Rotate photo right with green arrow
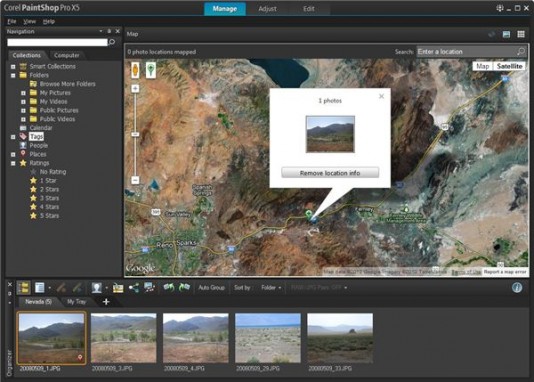The height and width of the screenshot is (382, 534). click(x=184, y=287)
